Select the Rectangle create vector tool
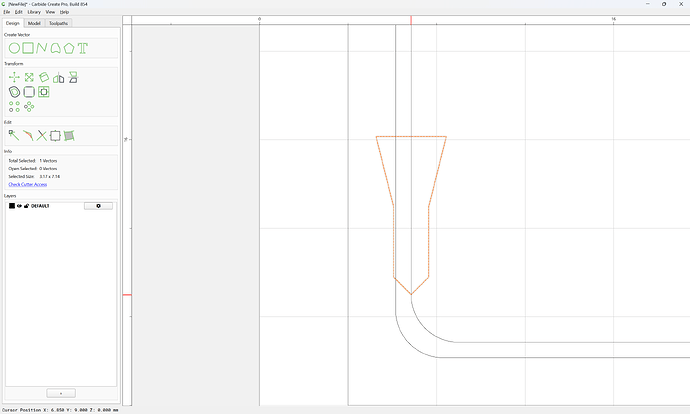690x414 pixels. (28, 48)
